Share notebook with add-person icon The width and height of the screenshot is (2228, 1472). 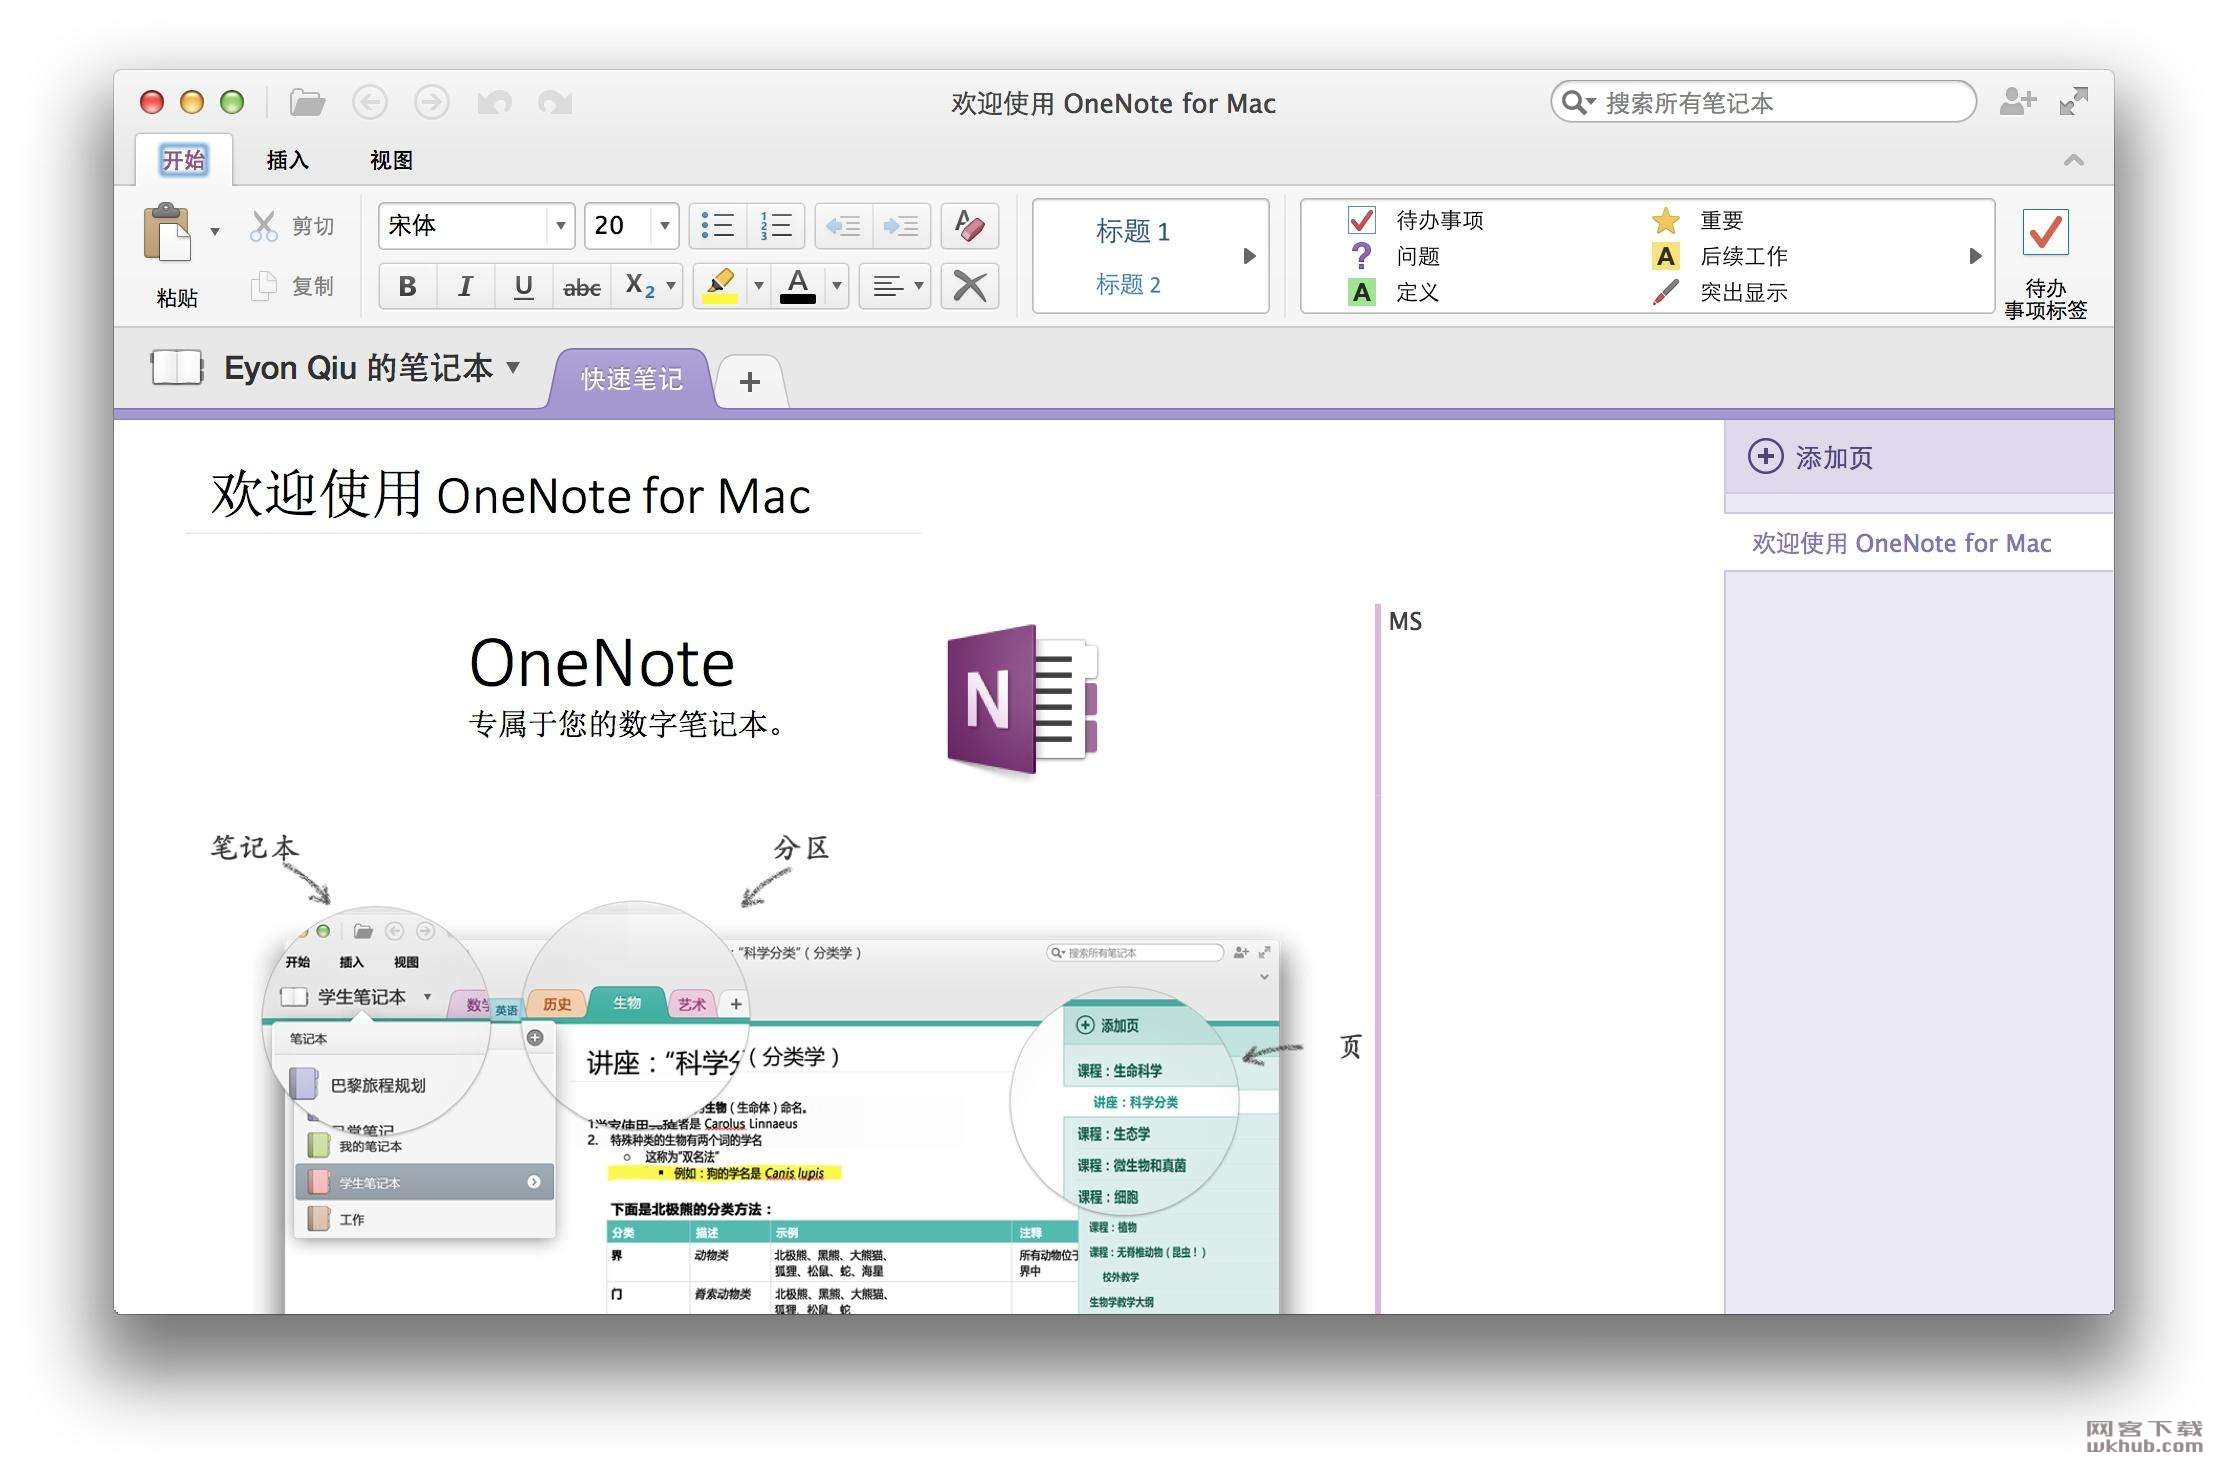point(2017,101)
